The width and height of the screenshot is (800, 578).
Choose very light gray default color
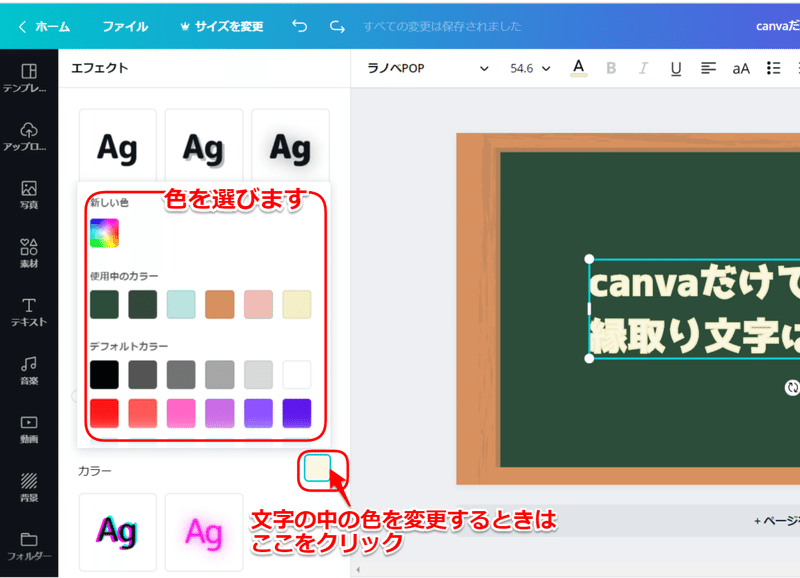click(258, 374)
